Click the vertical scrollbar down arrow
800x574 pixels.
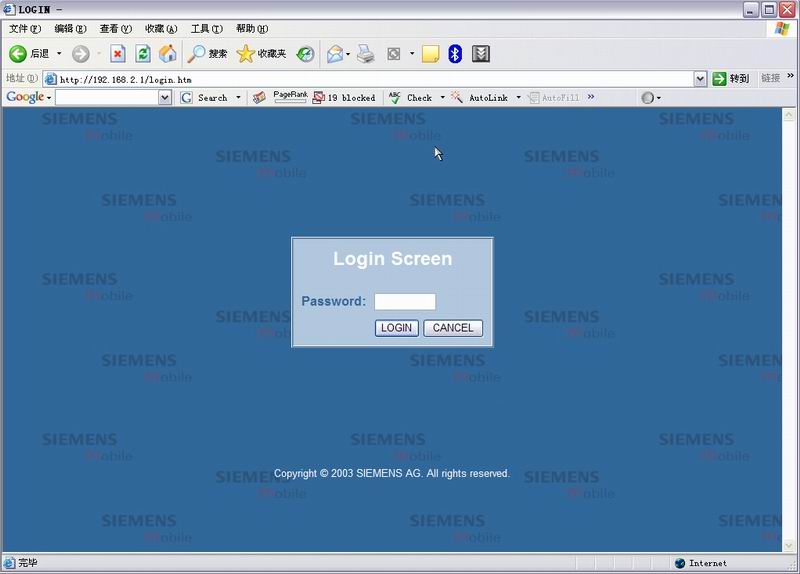(789, 545)
